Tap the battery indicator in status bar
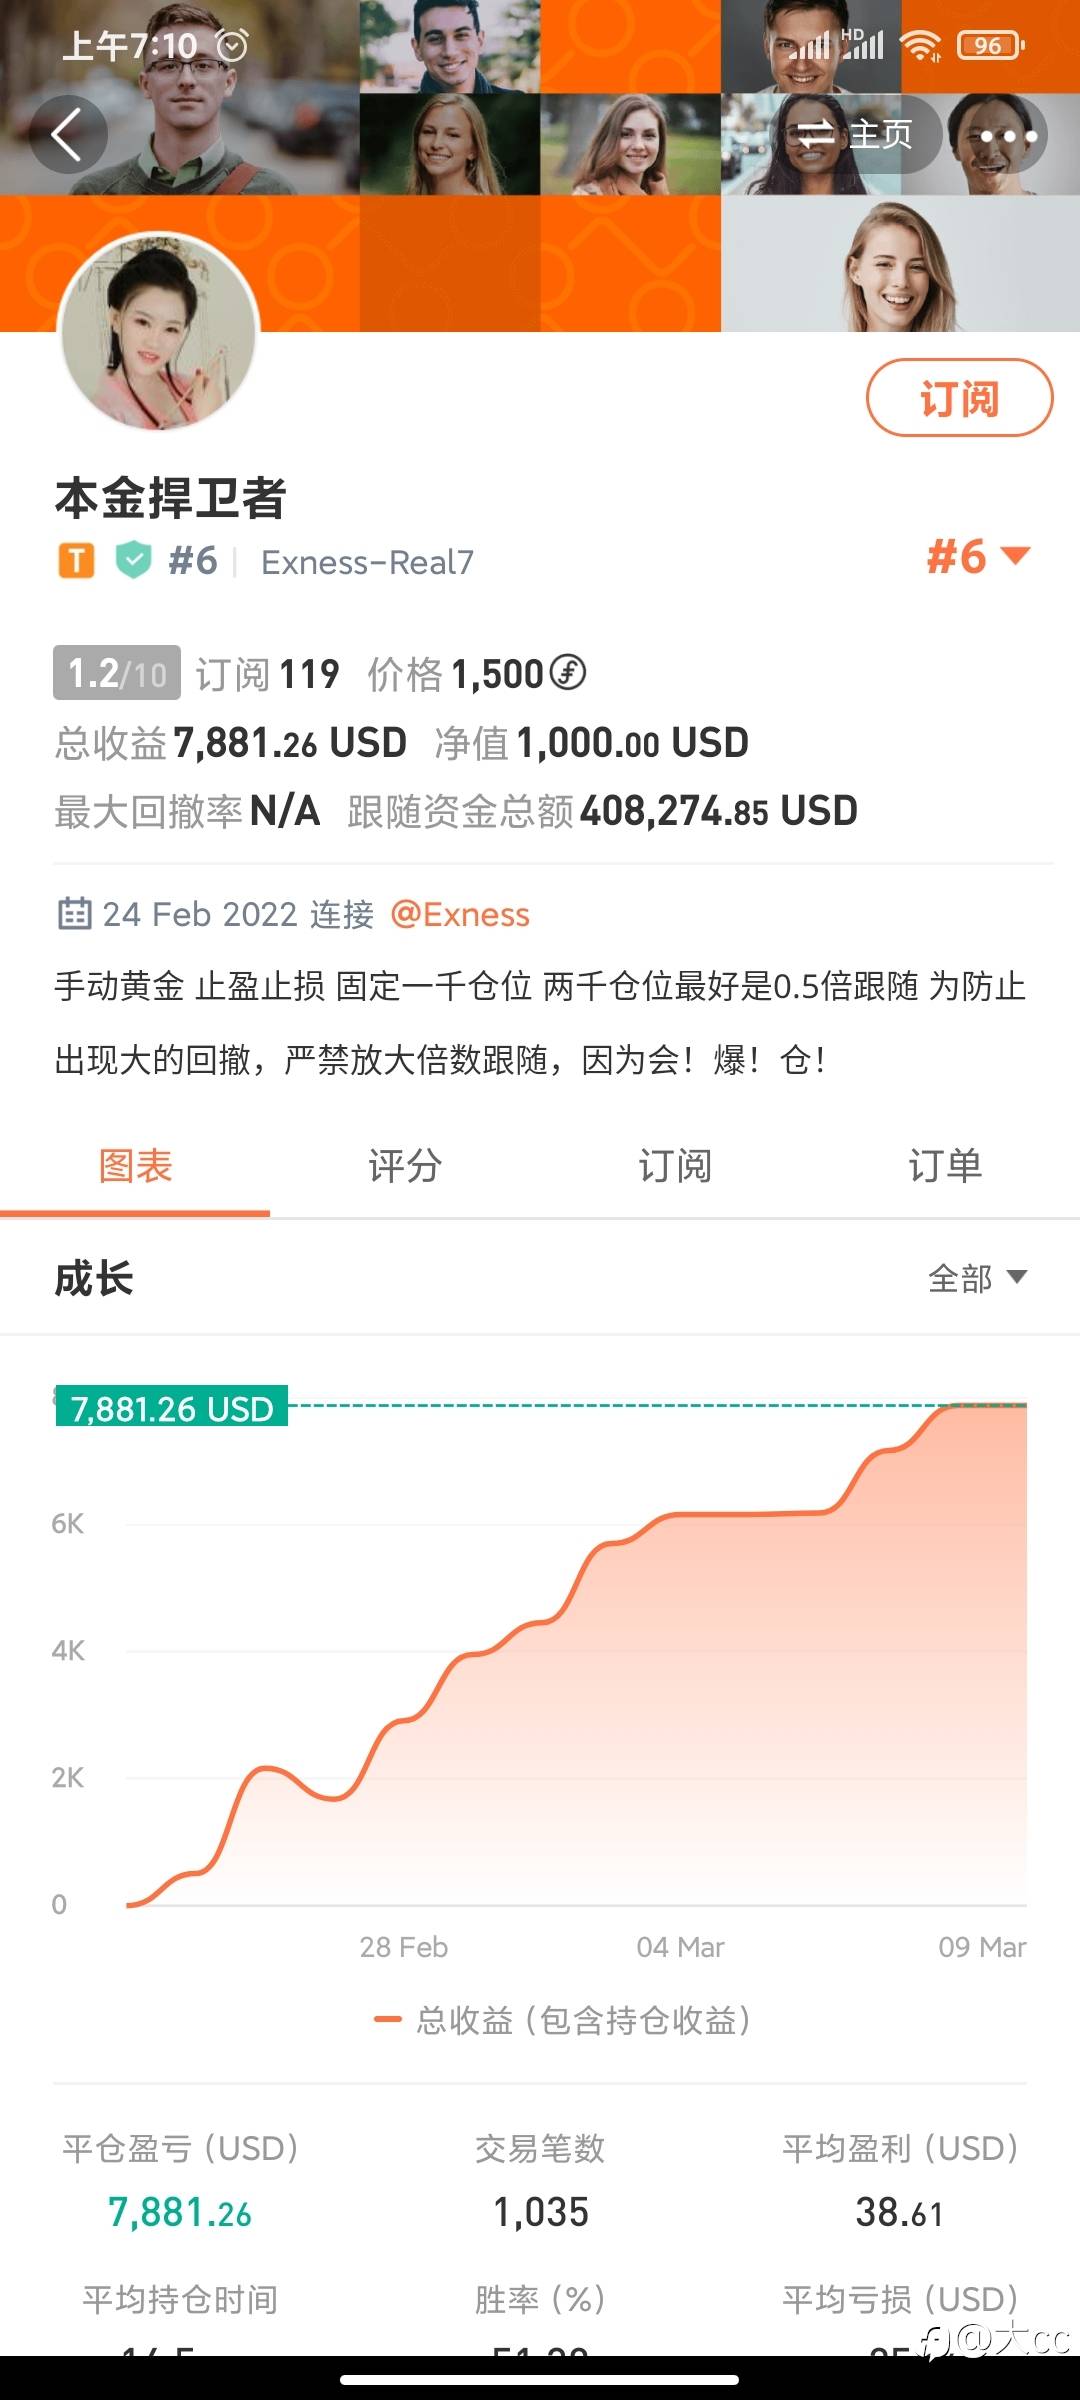Viewport: 1080px width, 2400px height. pos(990,45)
